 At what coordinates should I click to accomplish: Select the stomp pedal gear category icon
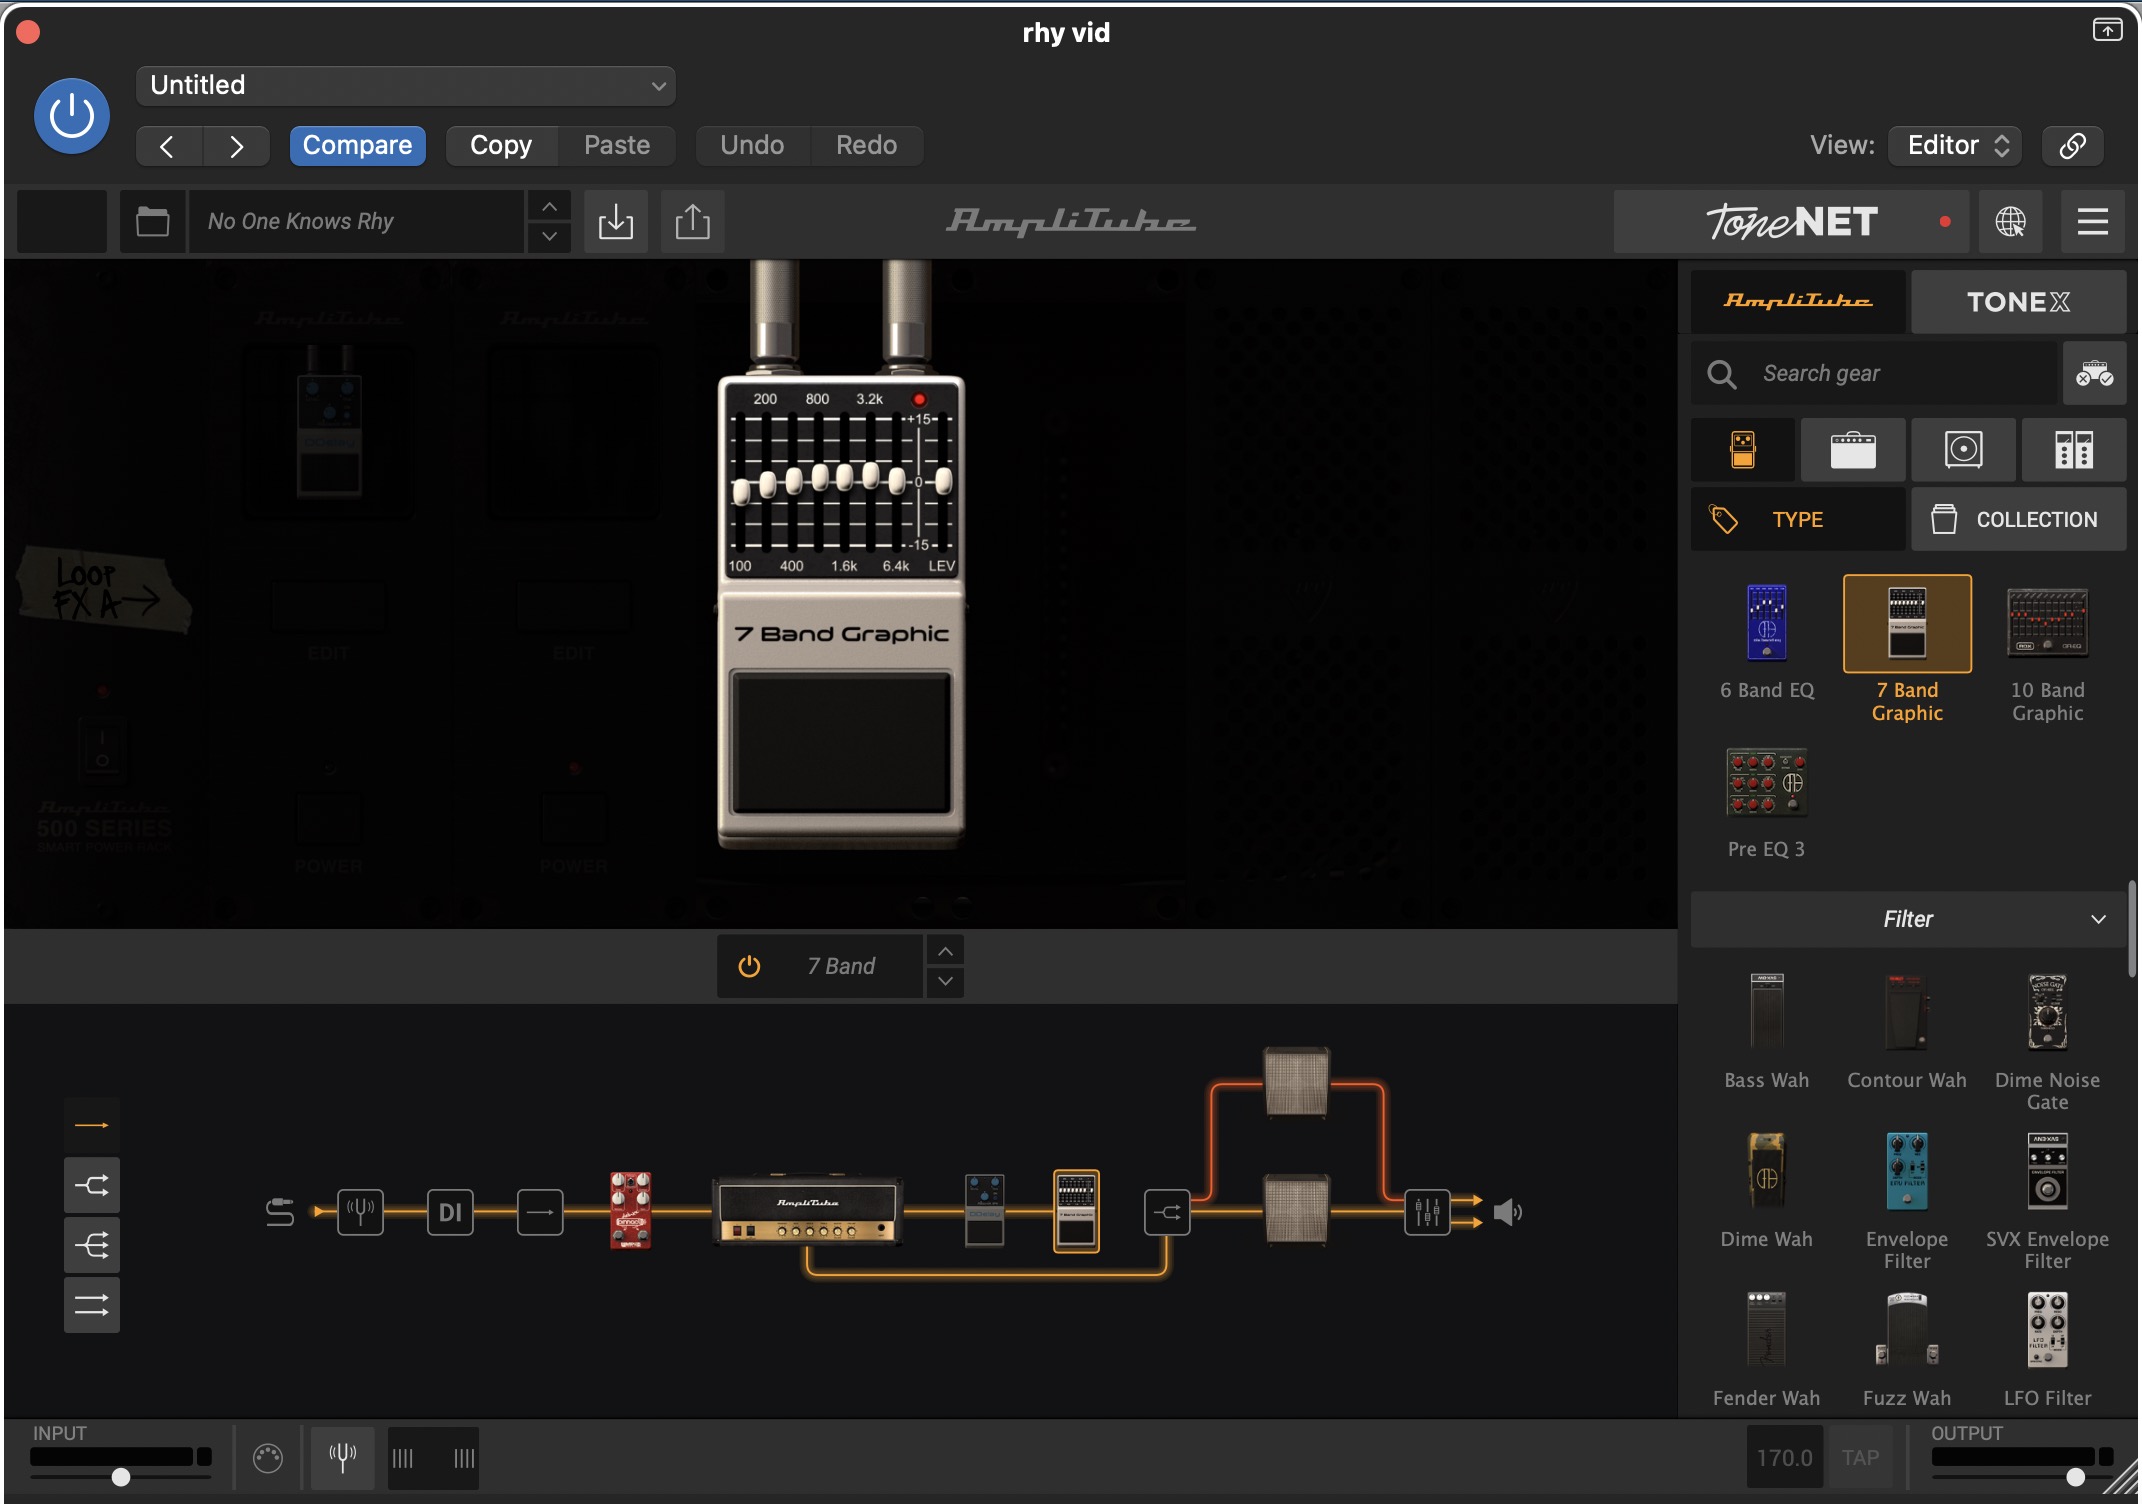pos(1743,450)
